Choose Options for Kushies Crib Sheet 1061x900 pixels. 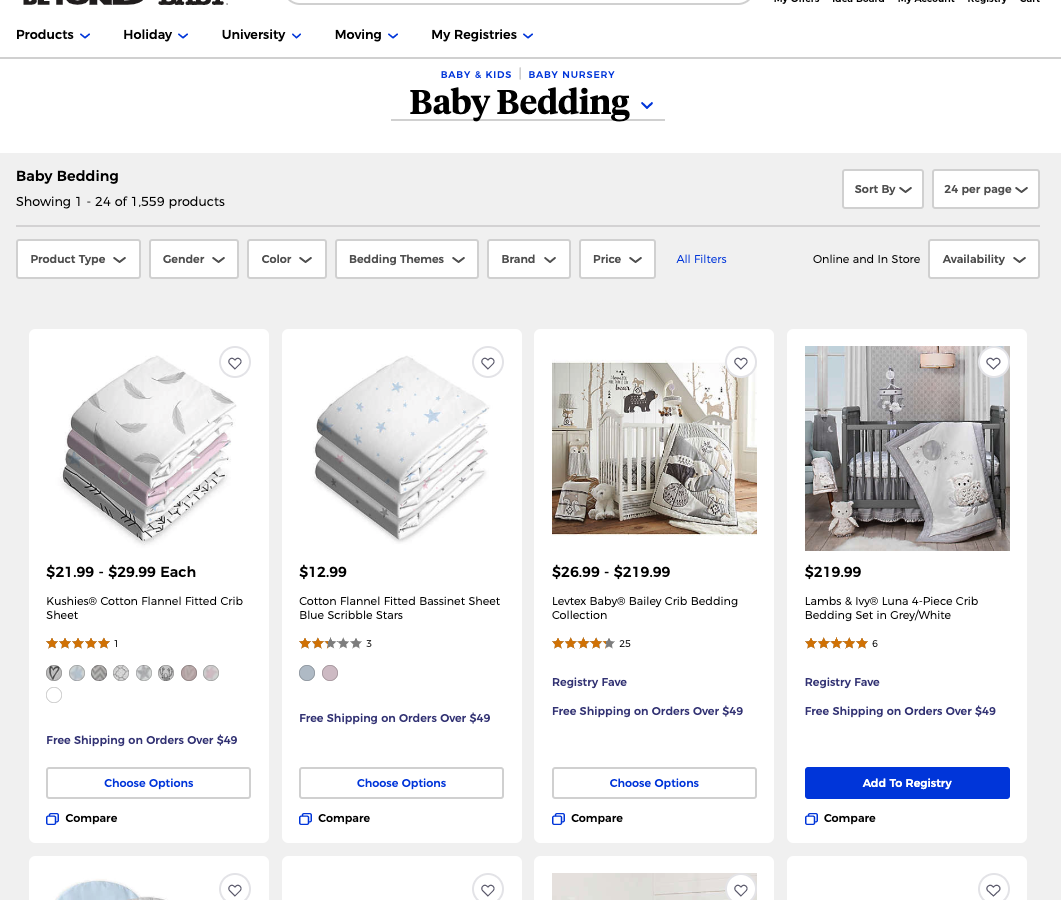(148, 783)
